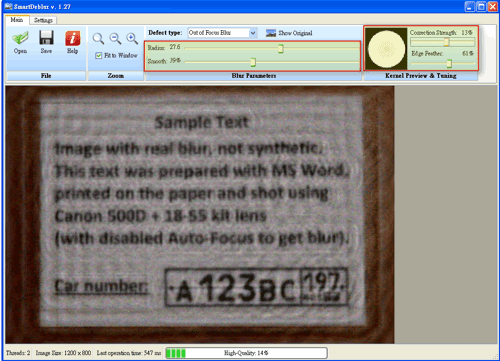Click the Kernel Preview & Tuning label
Viewport: 500px width, 361px height.
point(421,76)
